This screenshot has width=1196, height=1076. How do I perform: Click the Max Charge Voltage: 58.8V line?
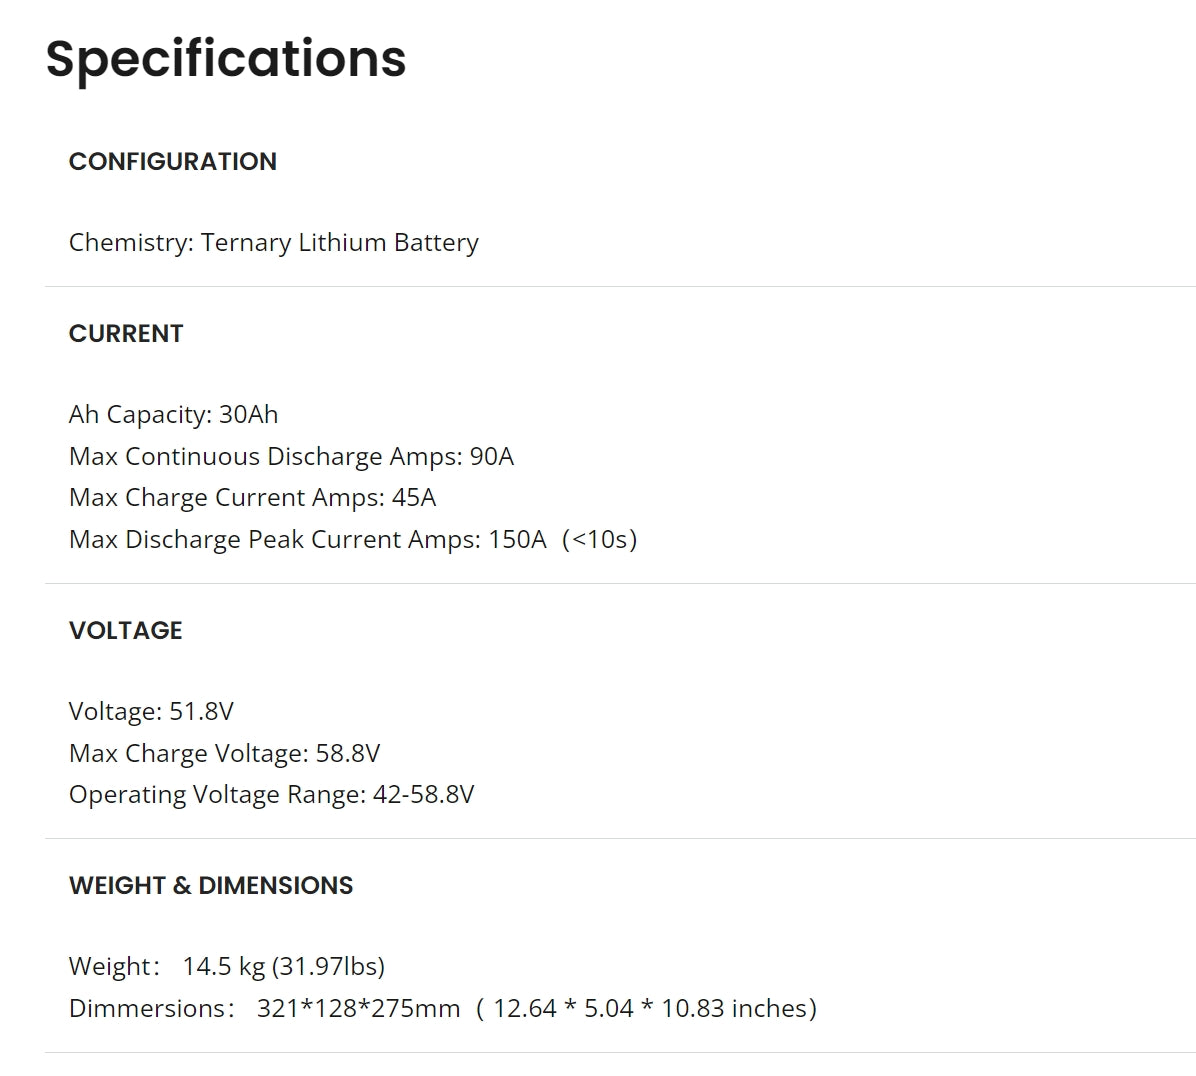point(224,754)
